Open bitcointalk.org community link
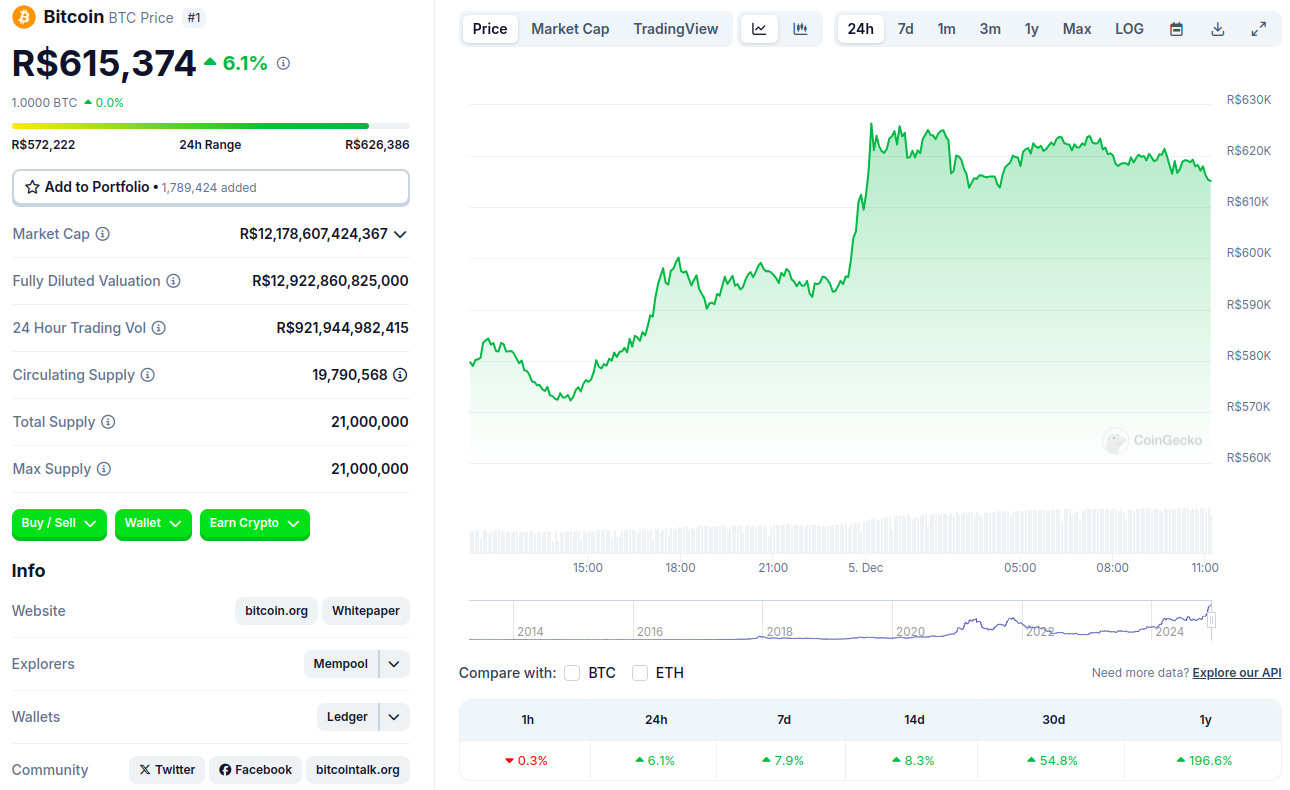This screenshot has height=790, width=1290. 358,770
